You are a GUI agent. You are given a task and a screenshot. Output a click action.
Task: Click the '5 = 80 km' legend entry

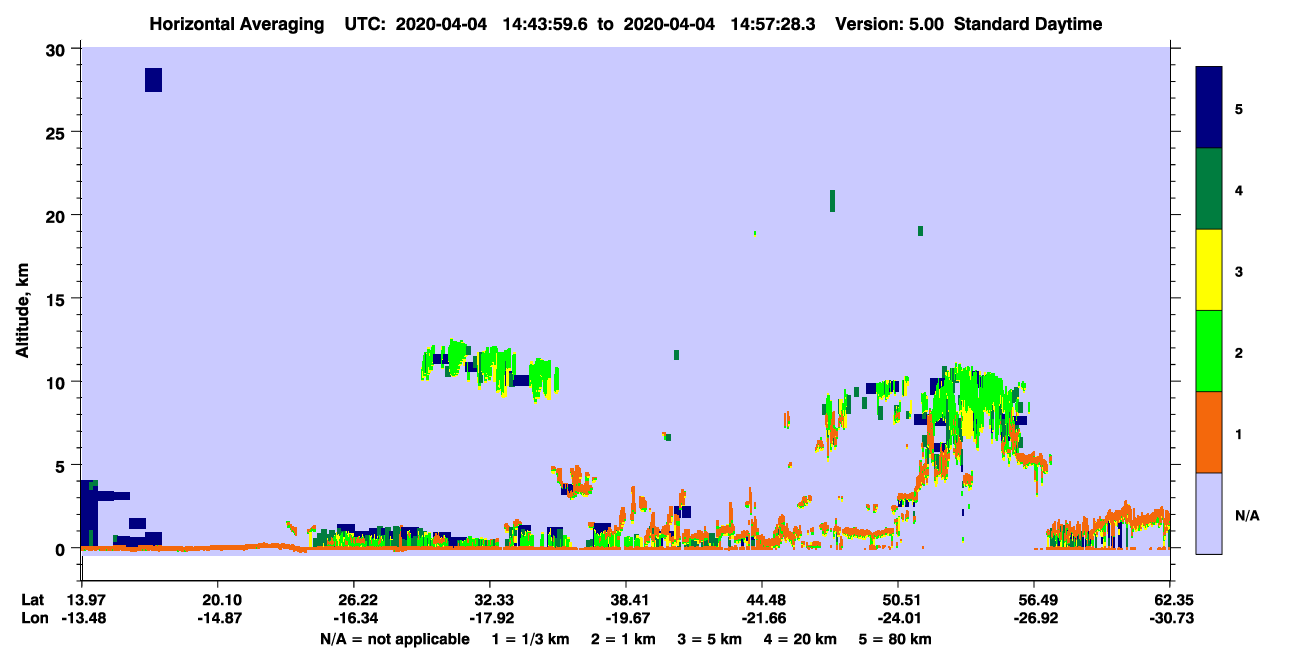point(897,639)
